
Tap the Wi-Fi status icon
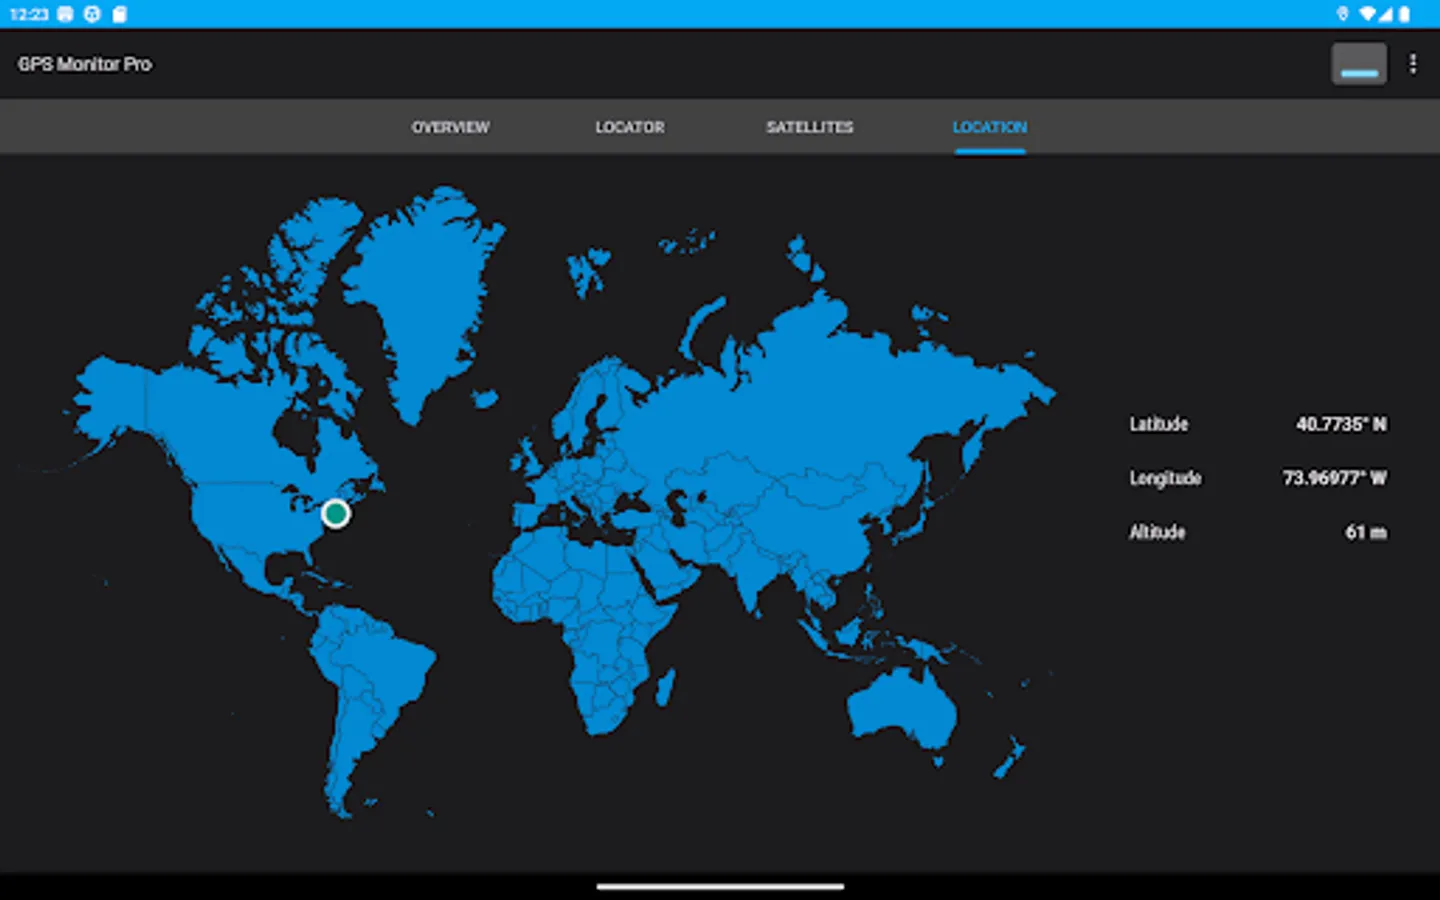pos(1367,14)
